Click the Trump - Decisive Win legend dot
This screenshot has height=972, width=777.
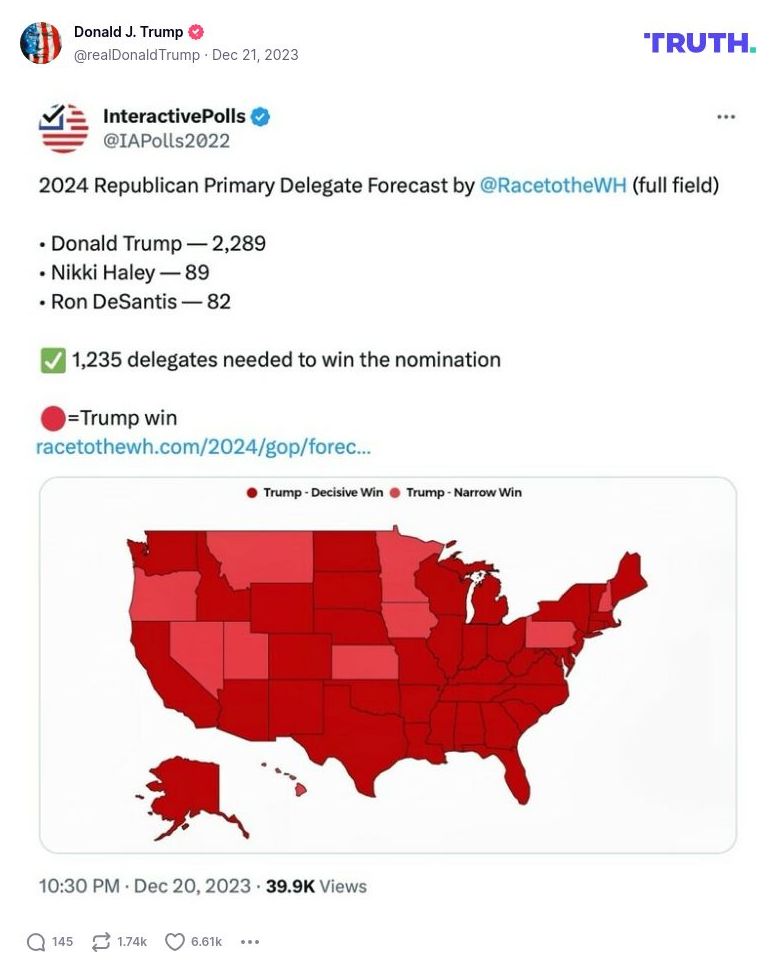[x=250, y=492]
